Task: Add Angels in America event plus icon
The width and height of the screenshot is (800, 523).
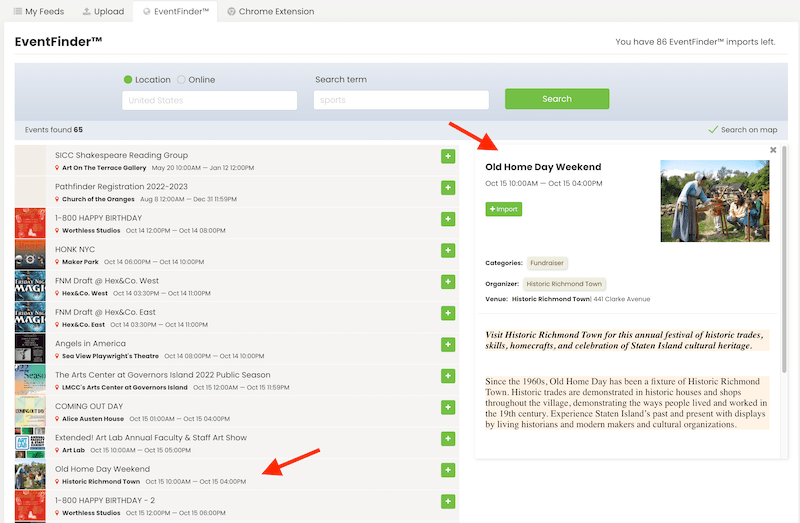Action: (x=448, y=344)
